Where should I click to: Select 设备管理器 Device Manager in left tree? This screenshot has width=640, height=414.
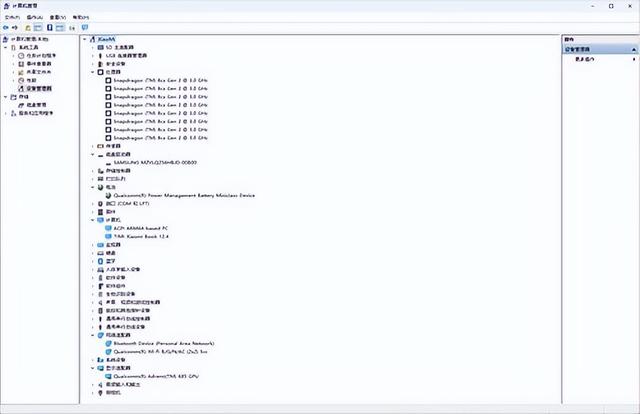39,88
